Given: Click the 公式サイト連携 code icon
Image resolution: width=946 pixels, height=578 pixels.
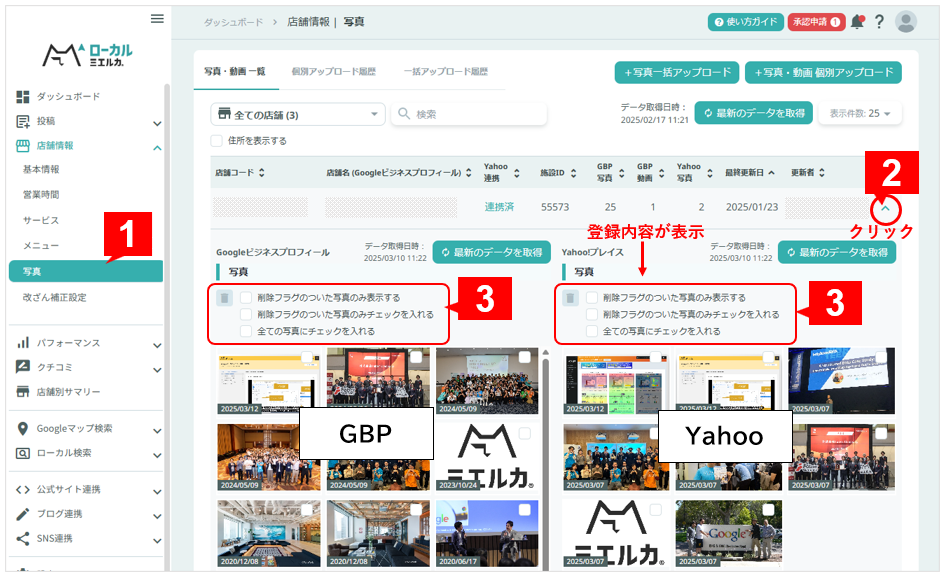Looking at the screenshot, I should tap(23, 489).
